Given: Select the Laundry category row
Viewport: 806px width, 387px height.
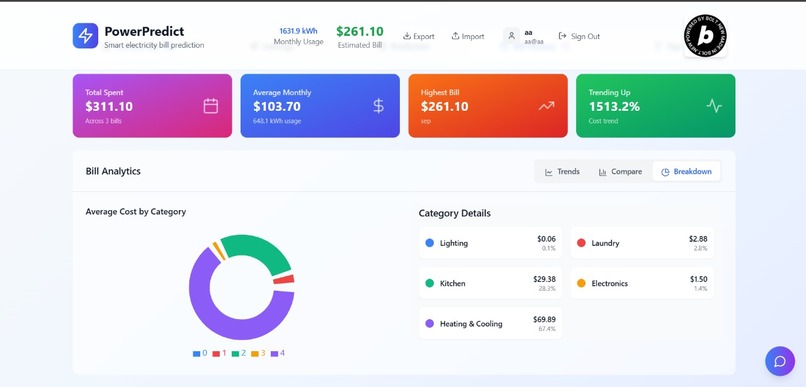Looking at the screenshot, I should [x=642, y=243].
